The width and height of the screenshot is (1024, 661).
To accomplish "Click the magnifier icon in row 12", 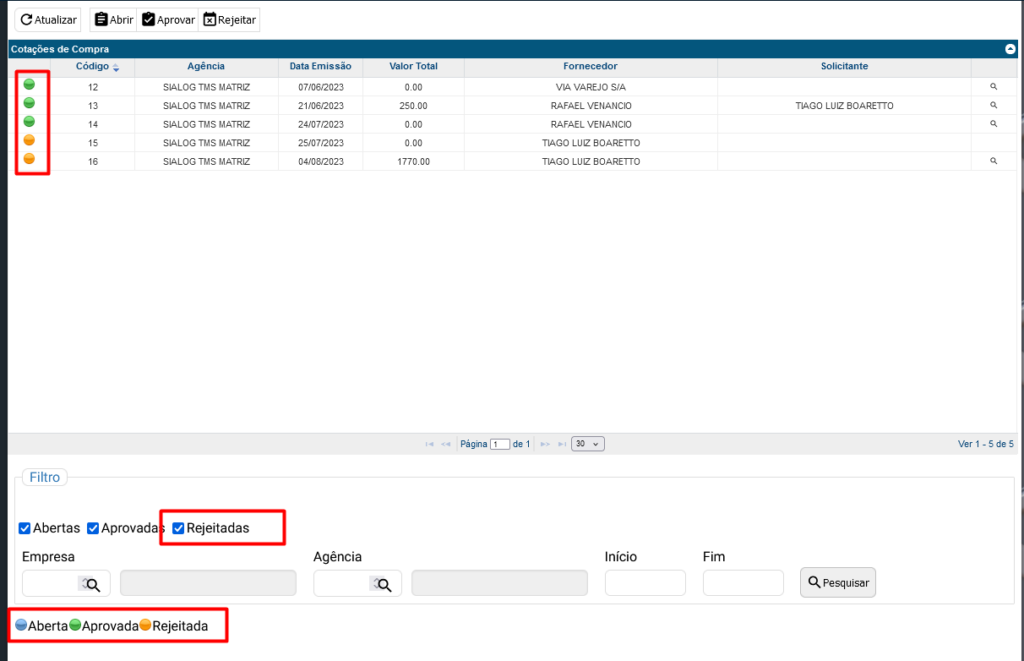I will 993,87.
